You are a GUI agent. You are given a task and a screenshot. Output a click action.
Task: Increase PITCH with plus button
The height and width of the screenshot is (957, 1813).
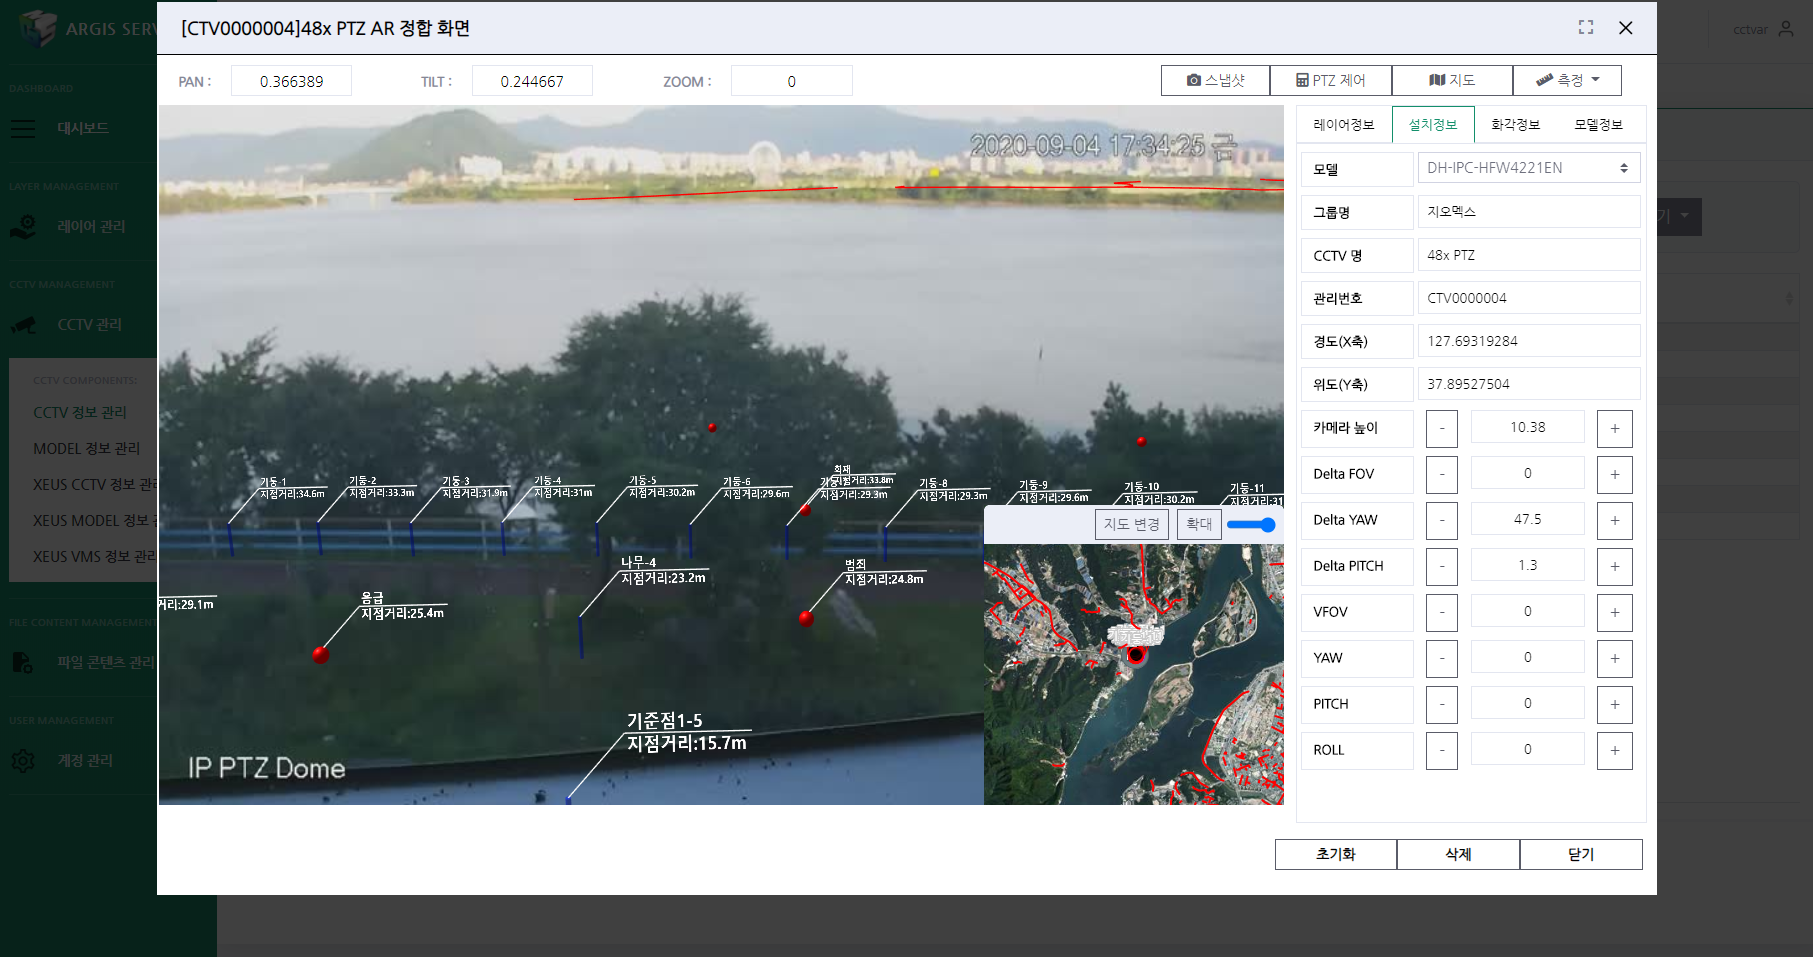click(1615, 704)
